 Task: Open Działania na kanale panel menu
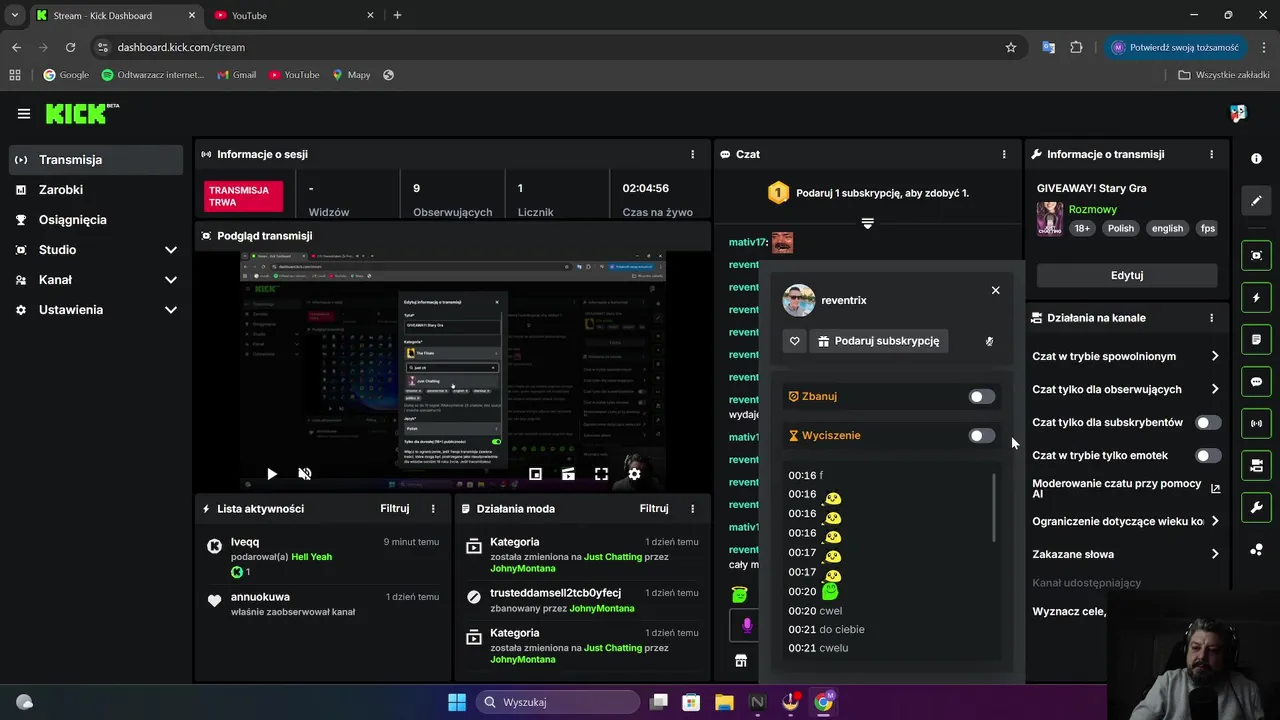(1211, 318)
